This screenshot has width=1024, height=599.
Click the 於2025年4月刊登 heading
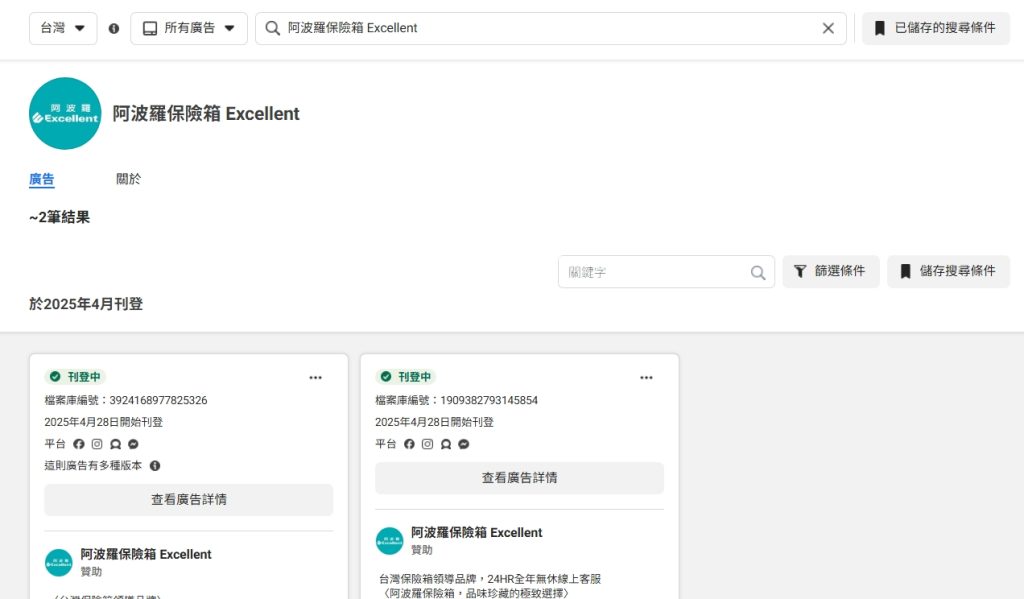point(86,304)
